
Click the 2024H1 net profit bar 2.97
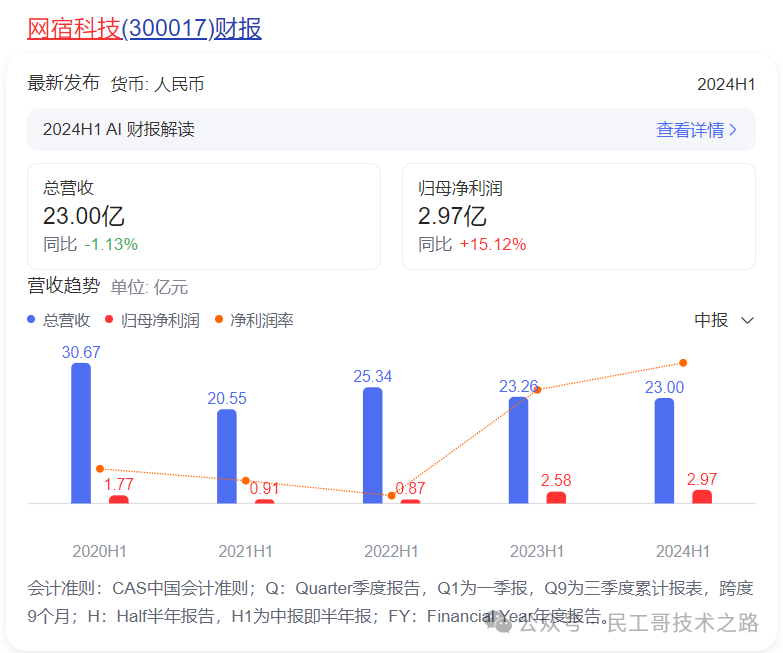[702, 497]
